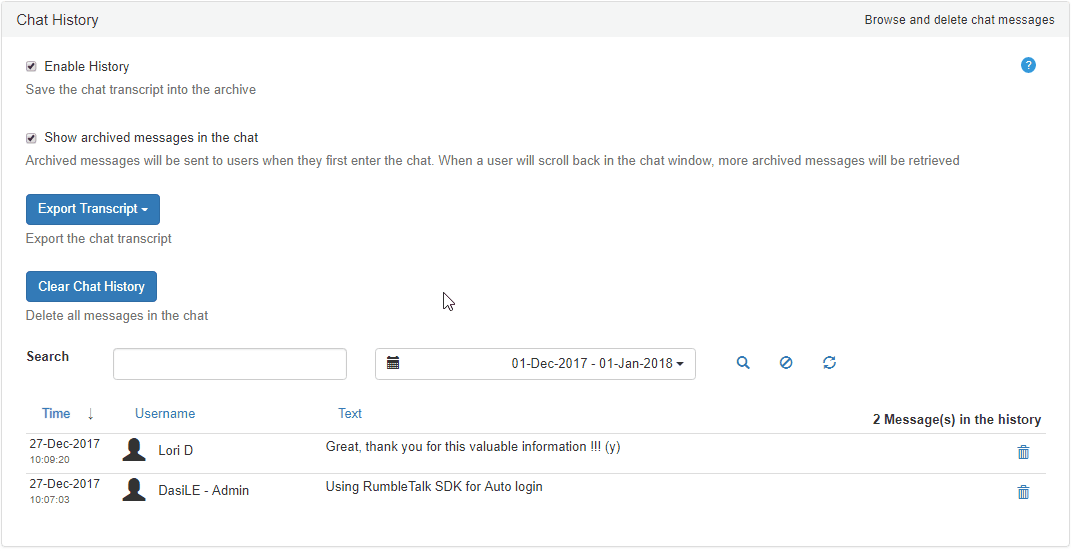Screen dimensions: 1090x551
Task: Click Lori D's avatar icon
Action: pyautogui.click(x=134, y=450)
